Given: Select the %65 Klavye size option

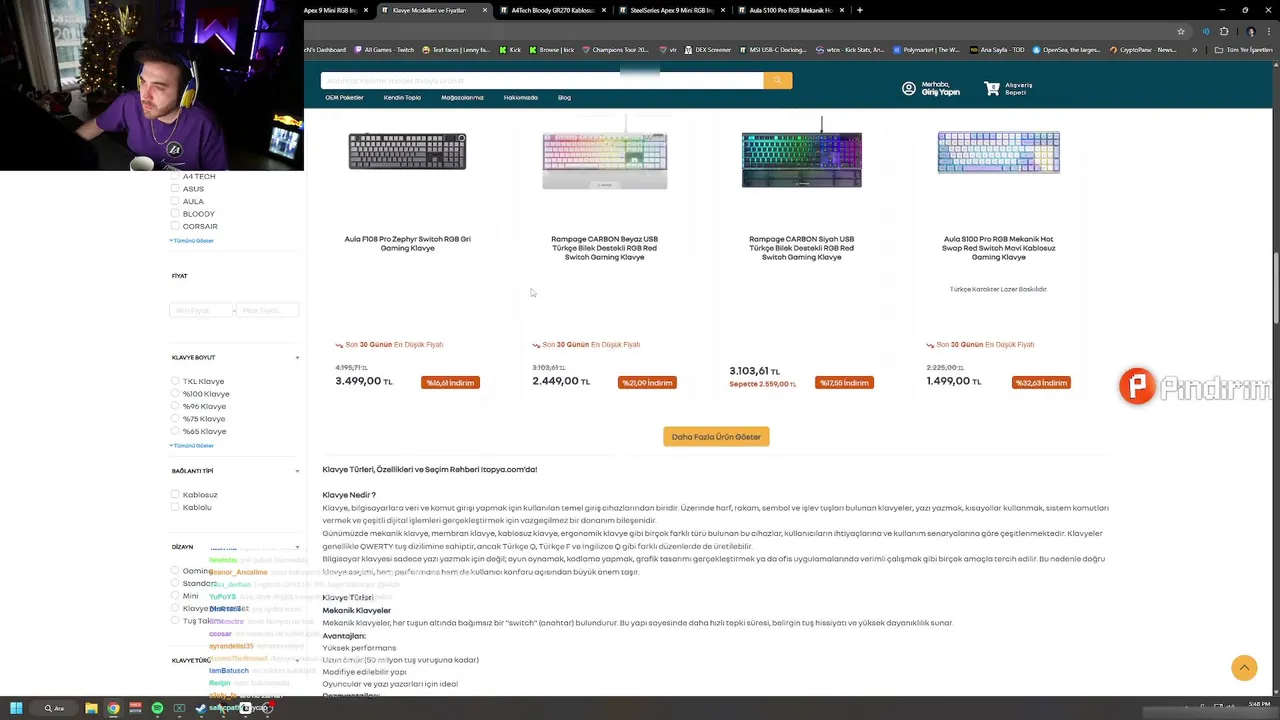Looking at the screenshot, I should pos(175,431).
